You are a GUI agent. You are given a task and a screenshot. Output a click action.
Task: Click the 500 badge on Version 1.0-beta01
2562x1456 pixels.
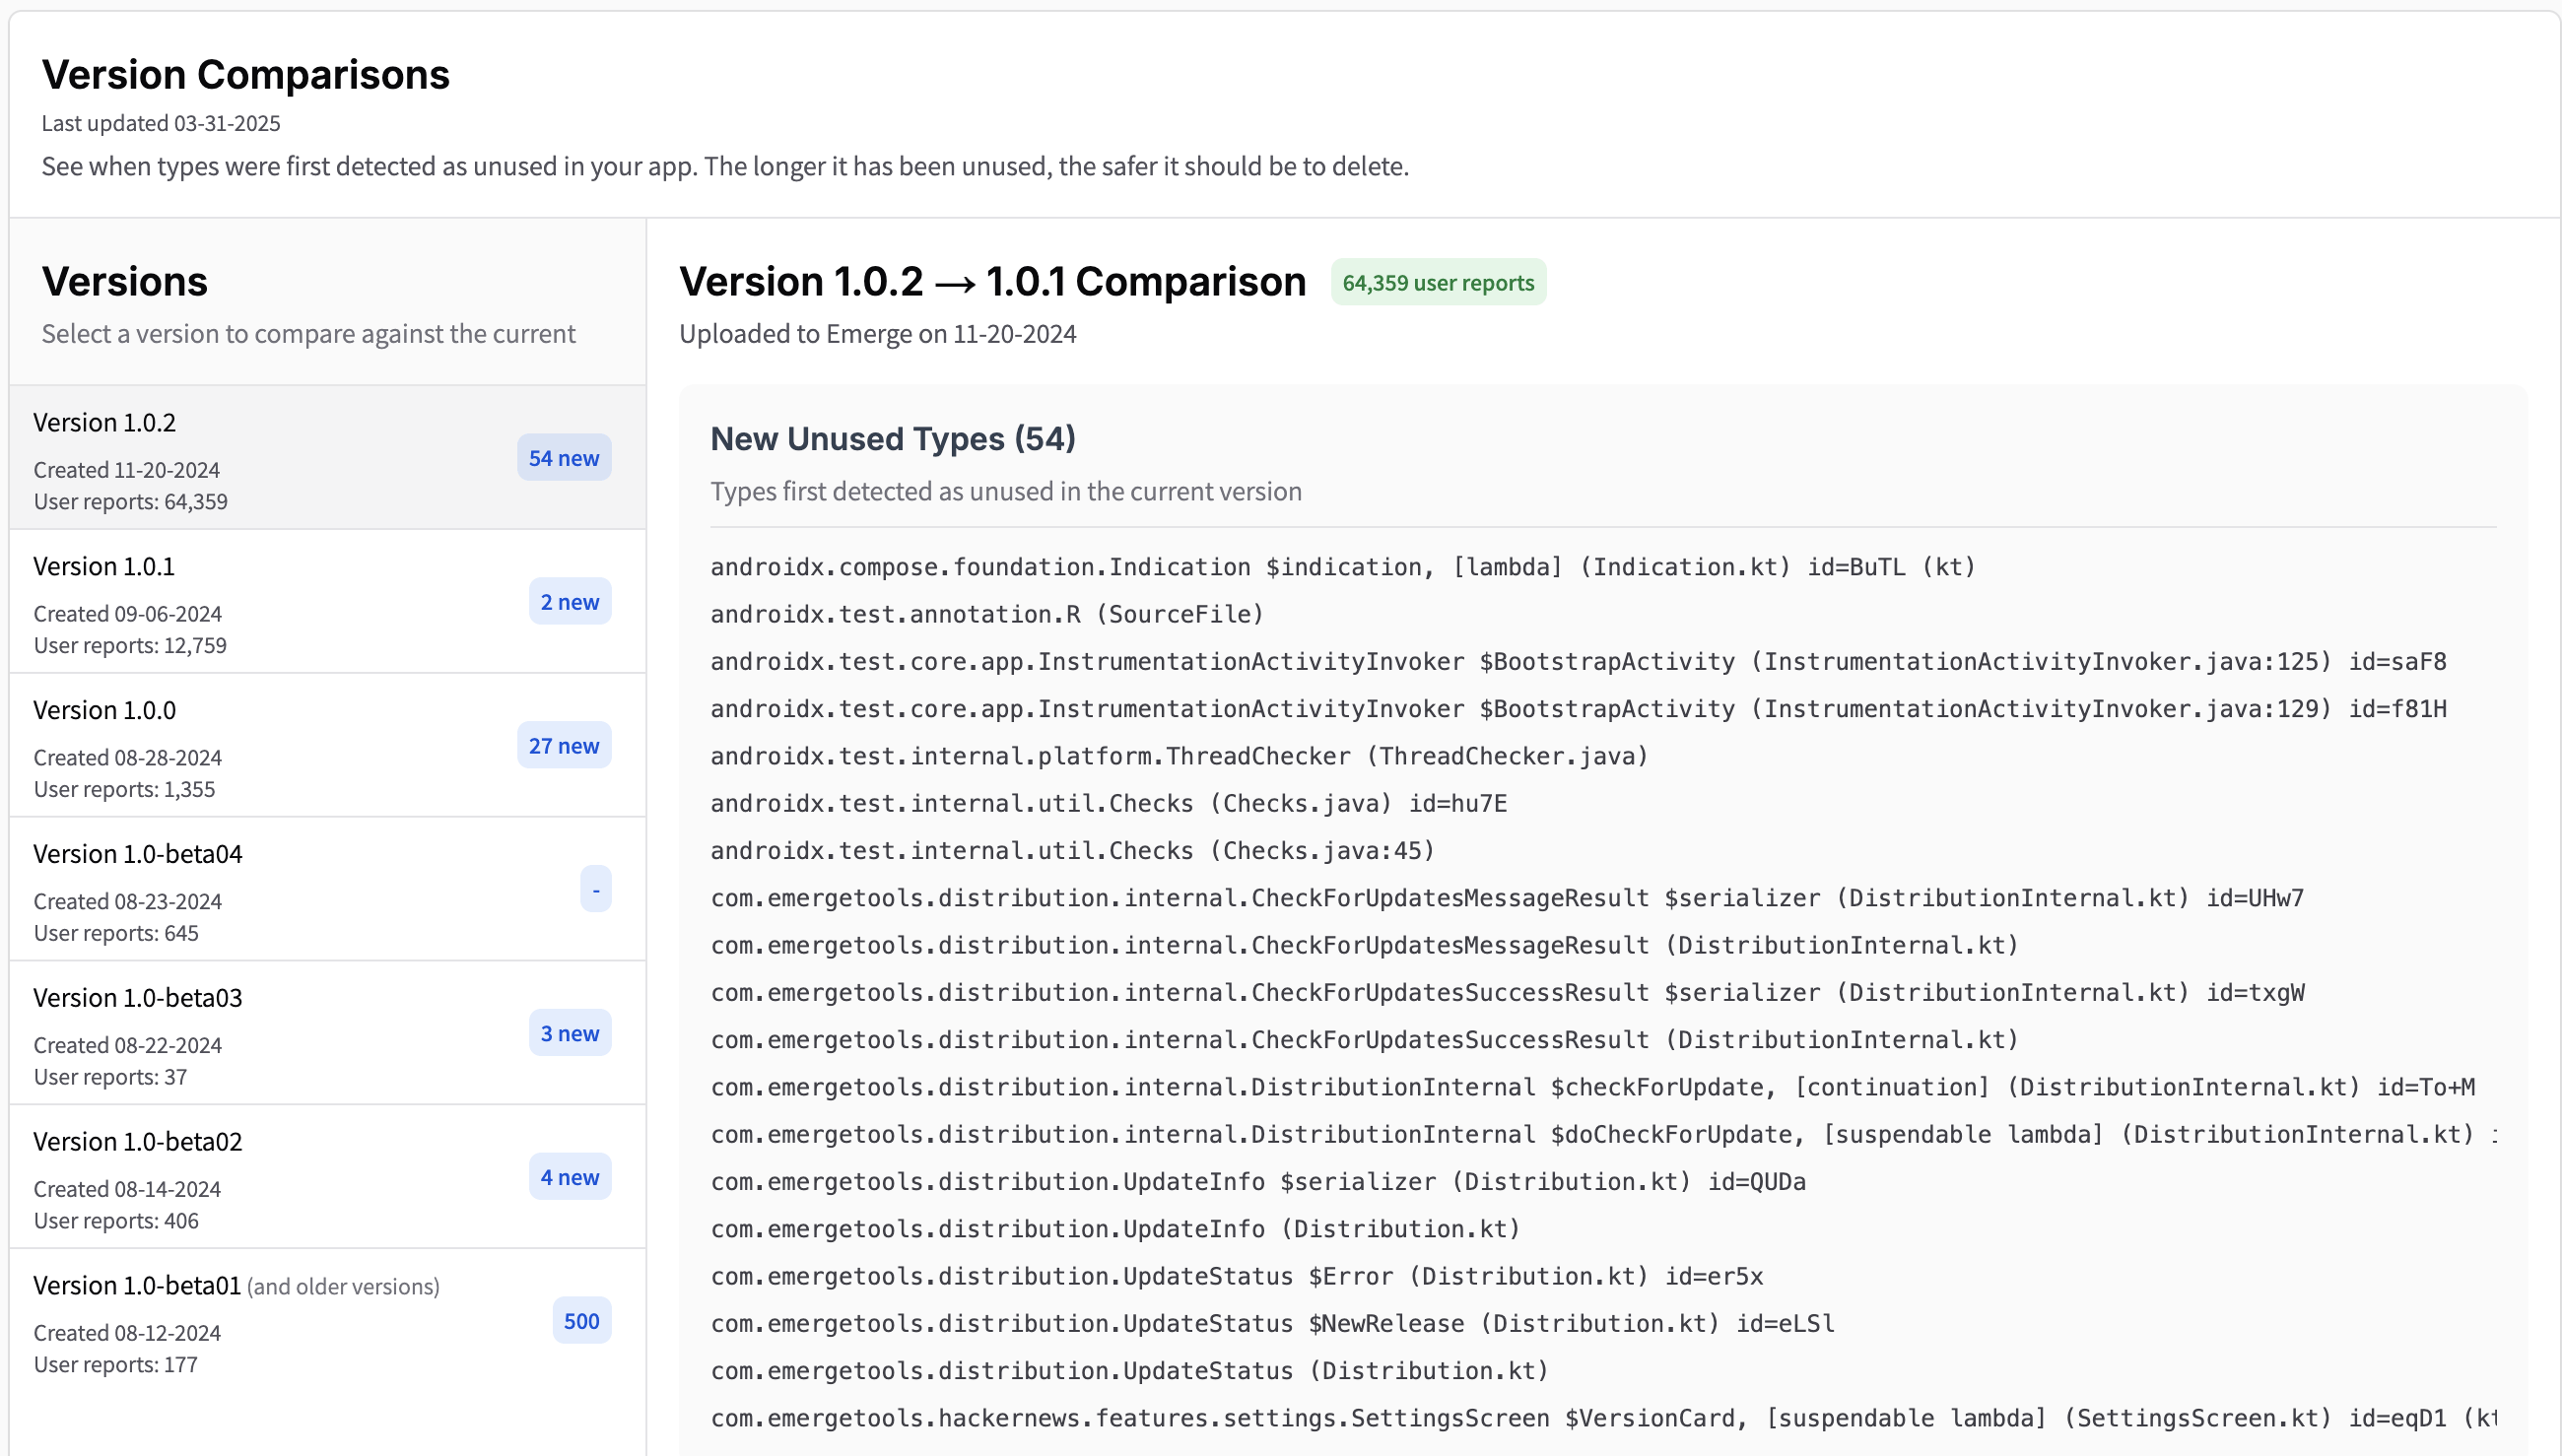click(581, 1320)
